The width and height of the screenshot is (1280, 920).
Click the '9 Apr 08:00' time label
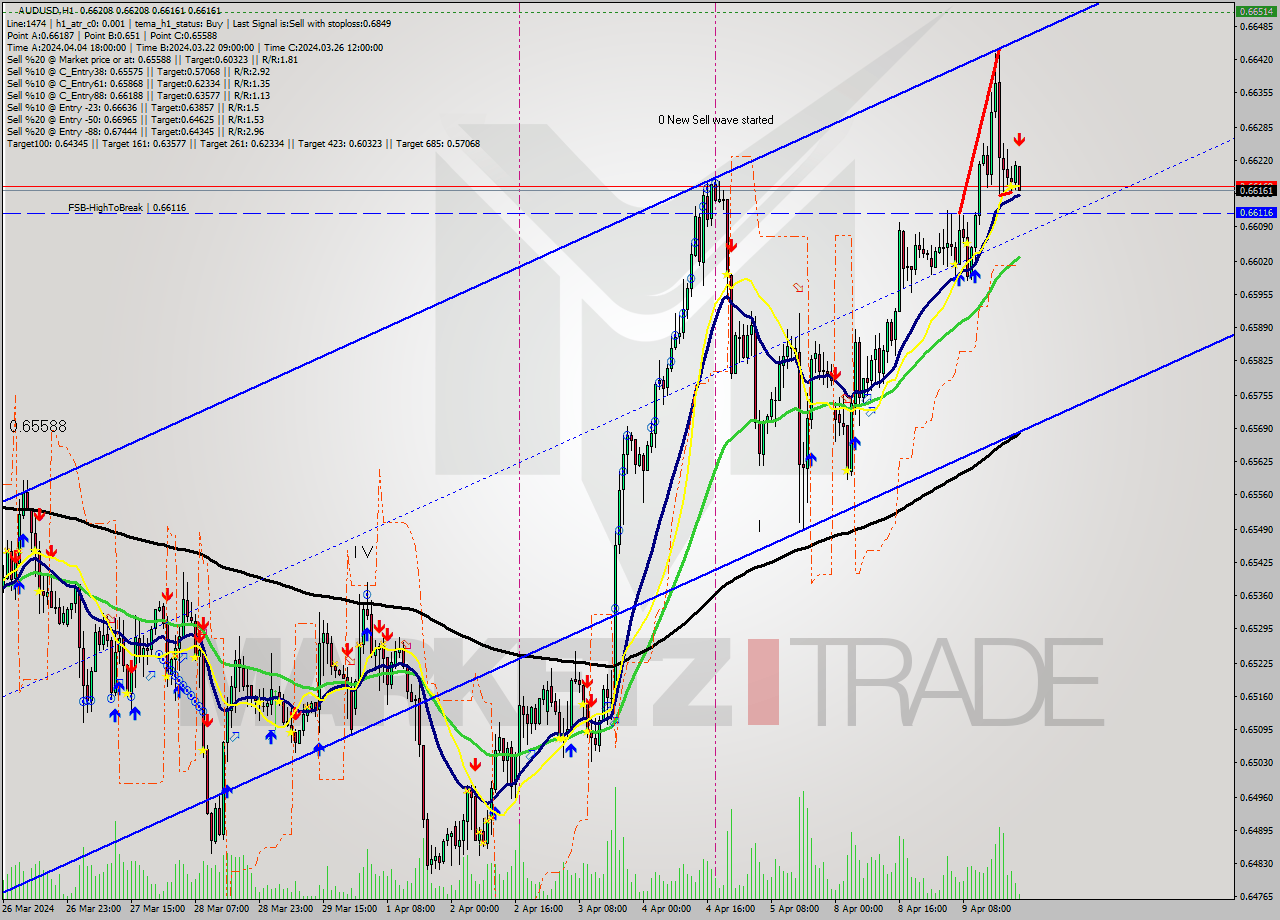click(986, 909)
